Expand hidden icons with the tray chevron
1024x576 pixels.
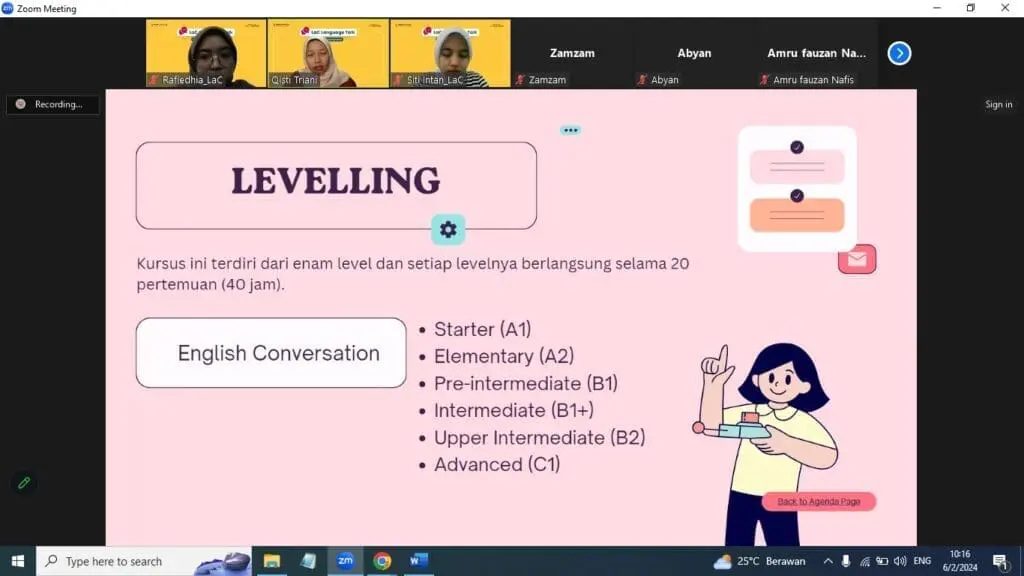coord(828,561)
